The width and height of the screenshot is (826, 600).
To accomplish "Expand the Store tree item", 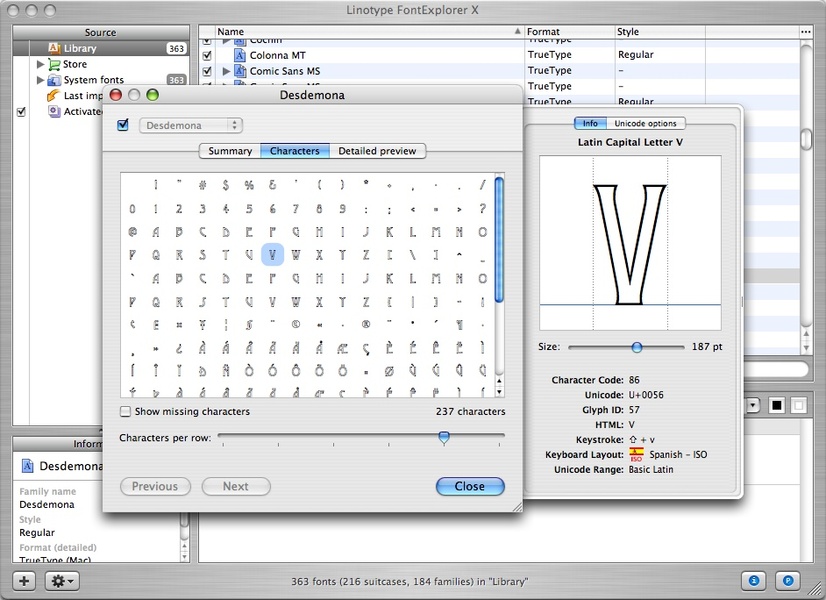I will [x=41, y=64].
